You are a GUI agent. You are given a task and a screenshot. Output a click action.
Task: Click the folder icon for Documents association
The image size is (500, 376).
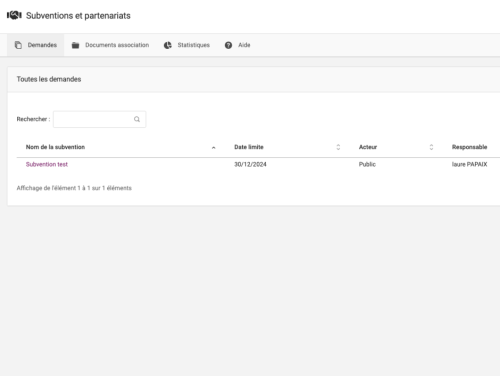pos(75,45)
